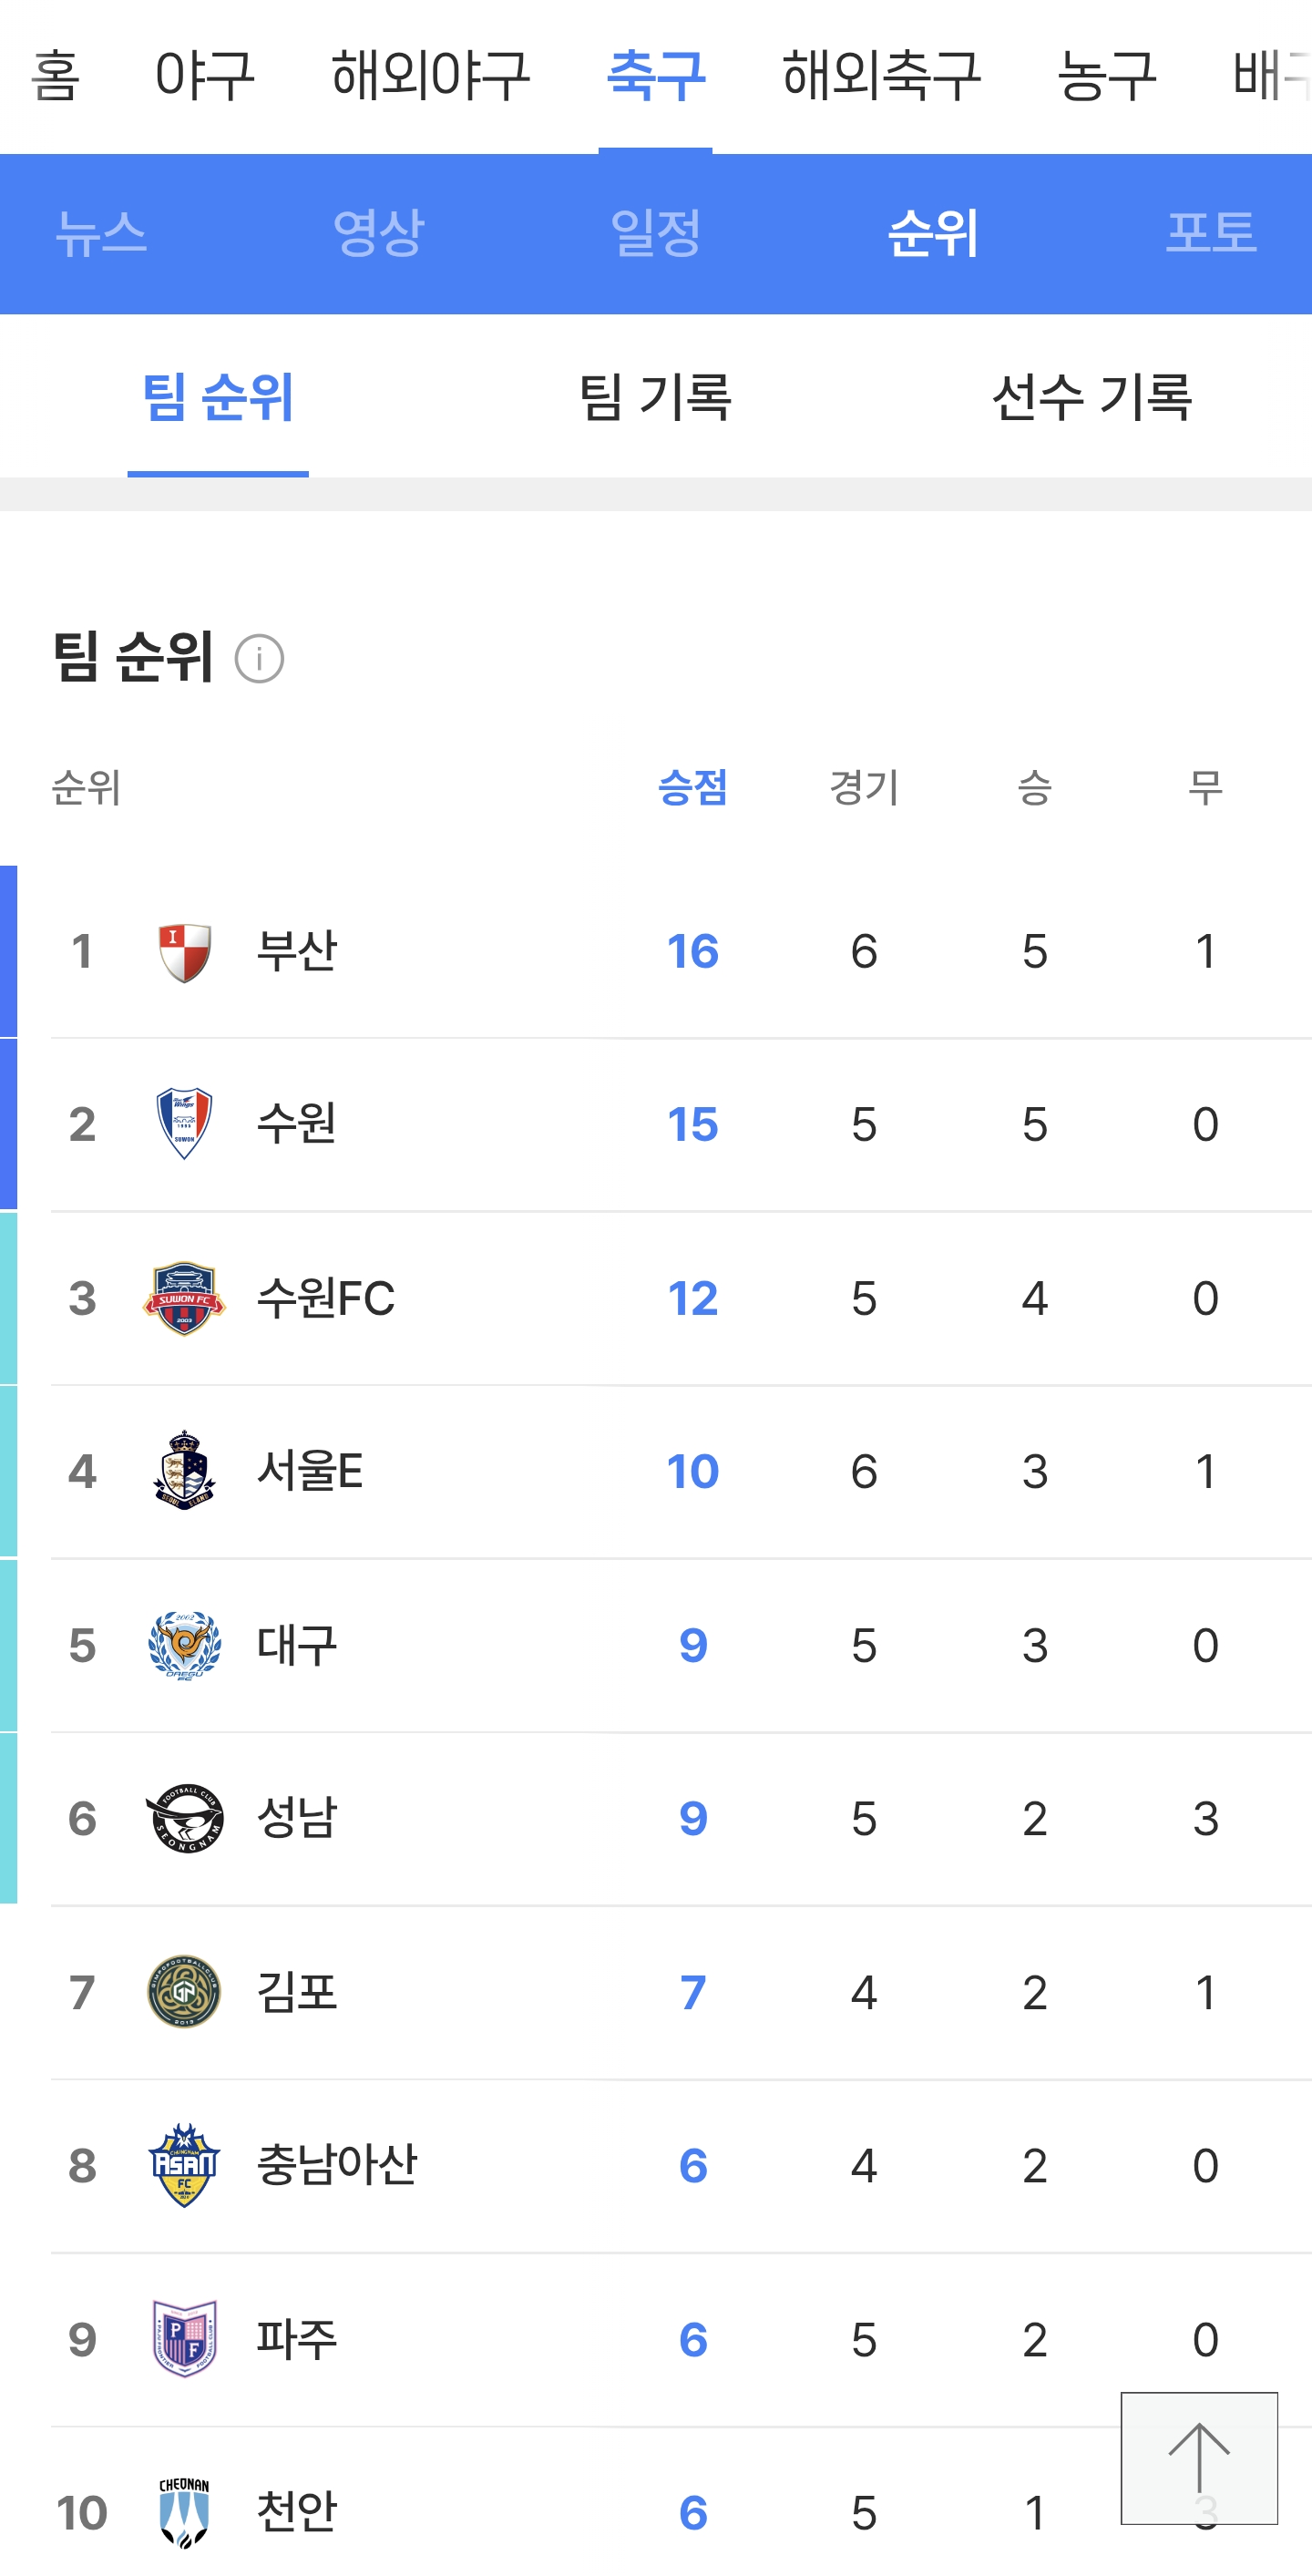Go to the 해외축구 category
Viewport: 1312px width, 2576px height.
(x=881, y=76)
